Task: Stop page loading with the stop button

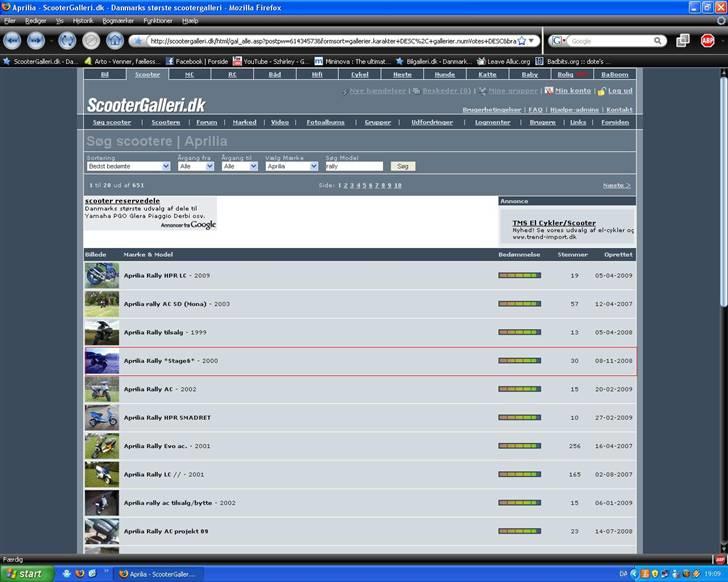Action: point(91,40)
